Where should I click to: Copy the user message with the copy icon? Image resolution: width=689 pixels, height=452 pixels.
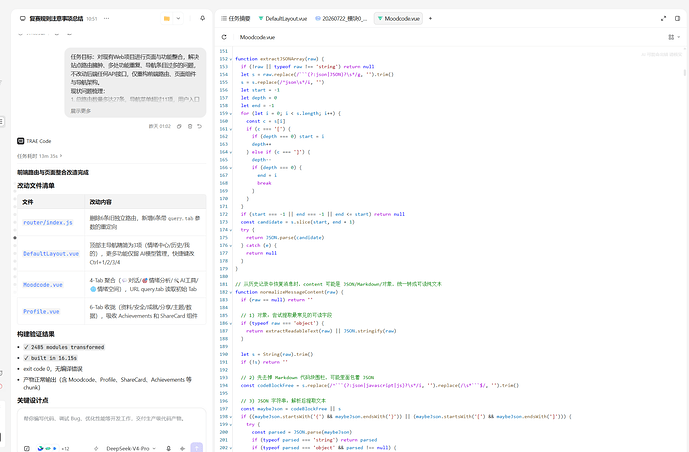point(179,126)
